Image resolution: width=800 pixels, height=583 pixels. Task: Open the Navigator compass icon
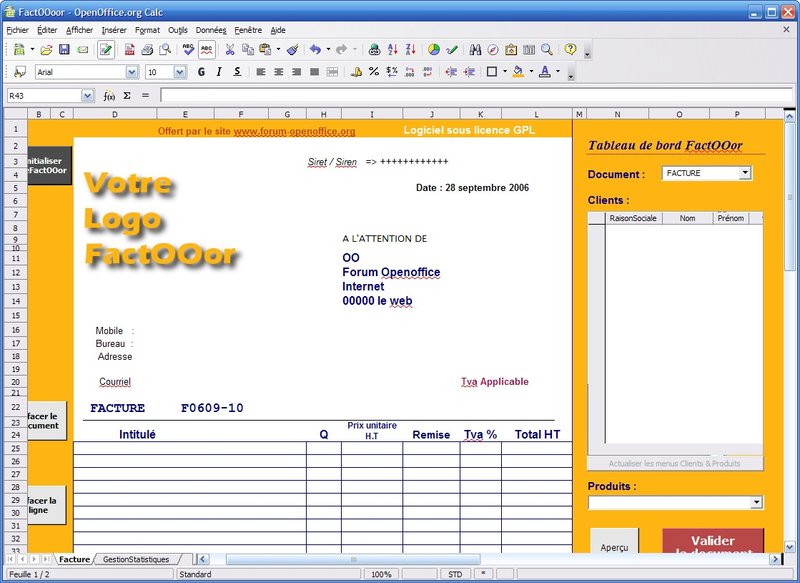pyautogui.click(x=493, y=49)
